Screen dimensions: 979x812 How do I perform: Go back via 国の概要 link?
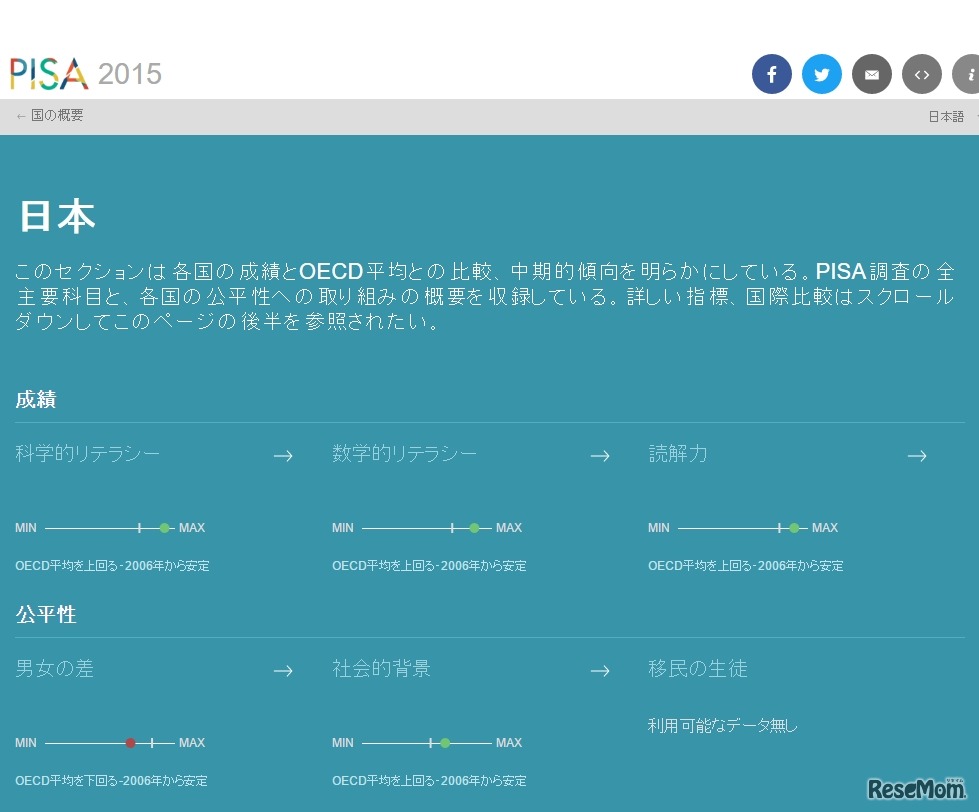[x=50, y=116]
